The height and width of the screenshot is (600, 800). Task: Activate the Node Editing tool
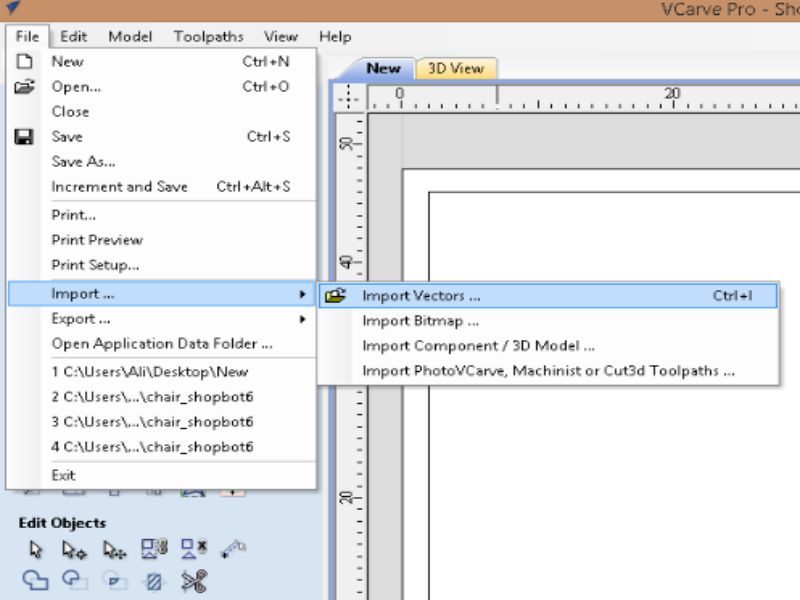pyautogui.click(x=74, y=549)
